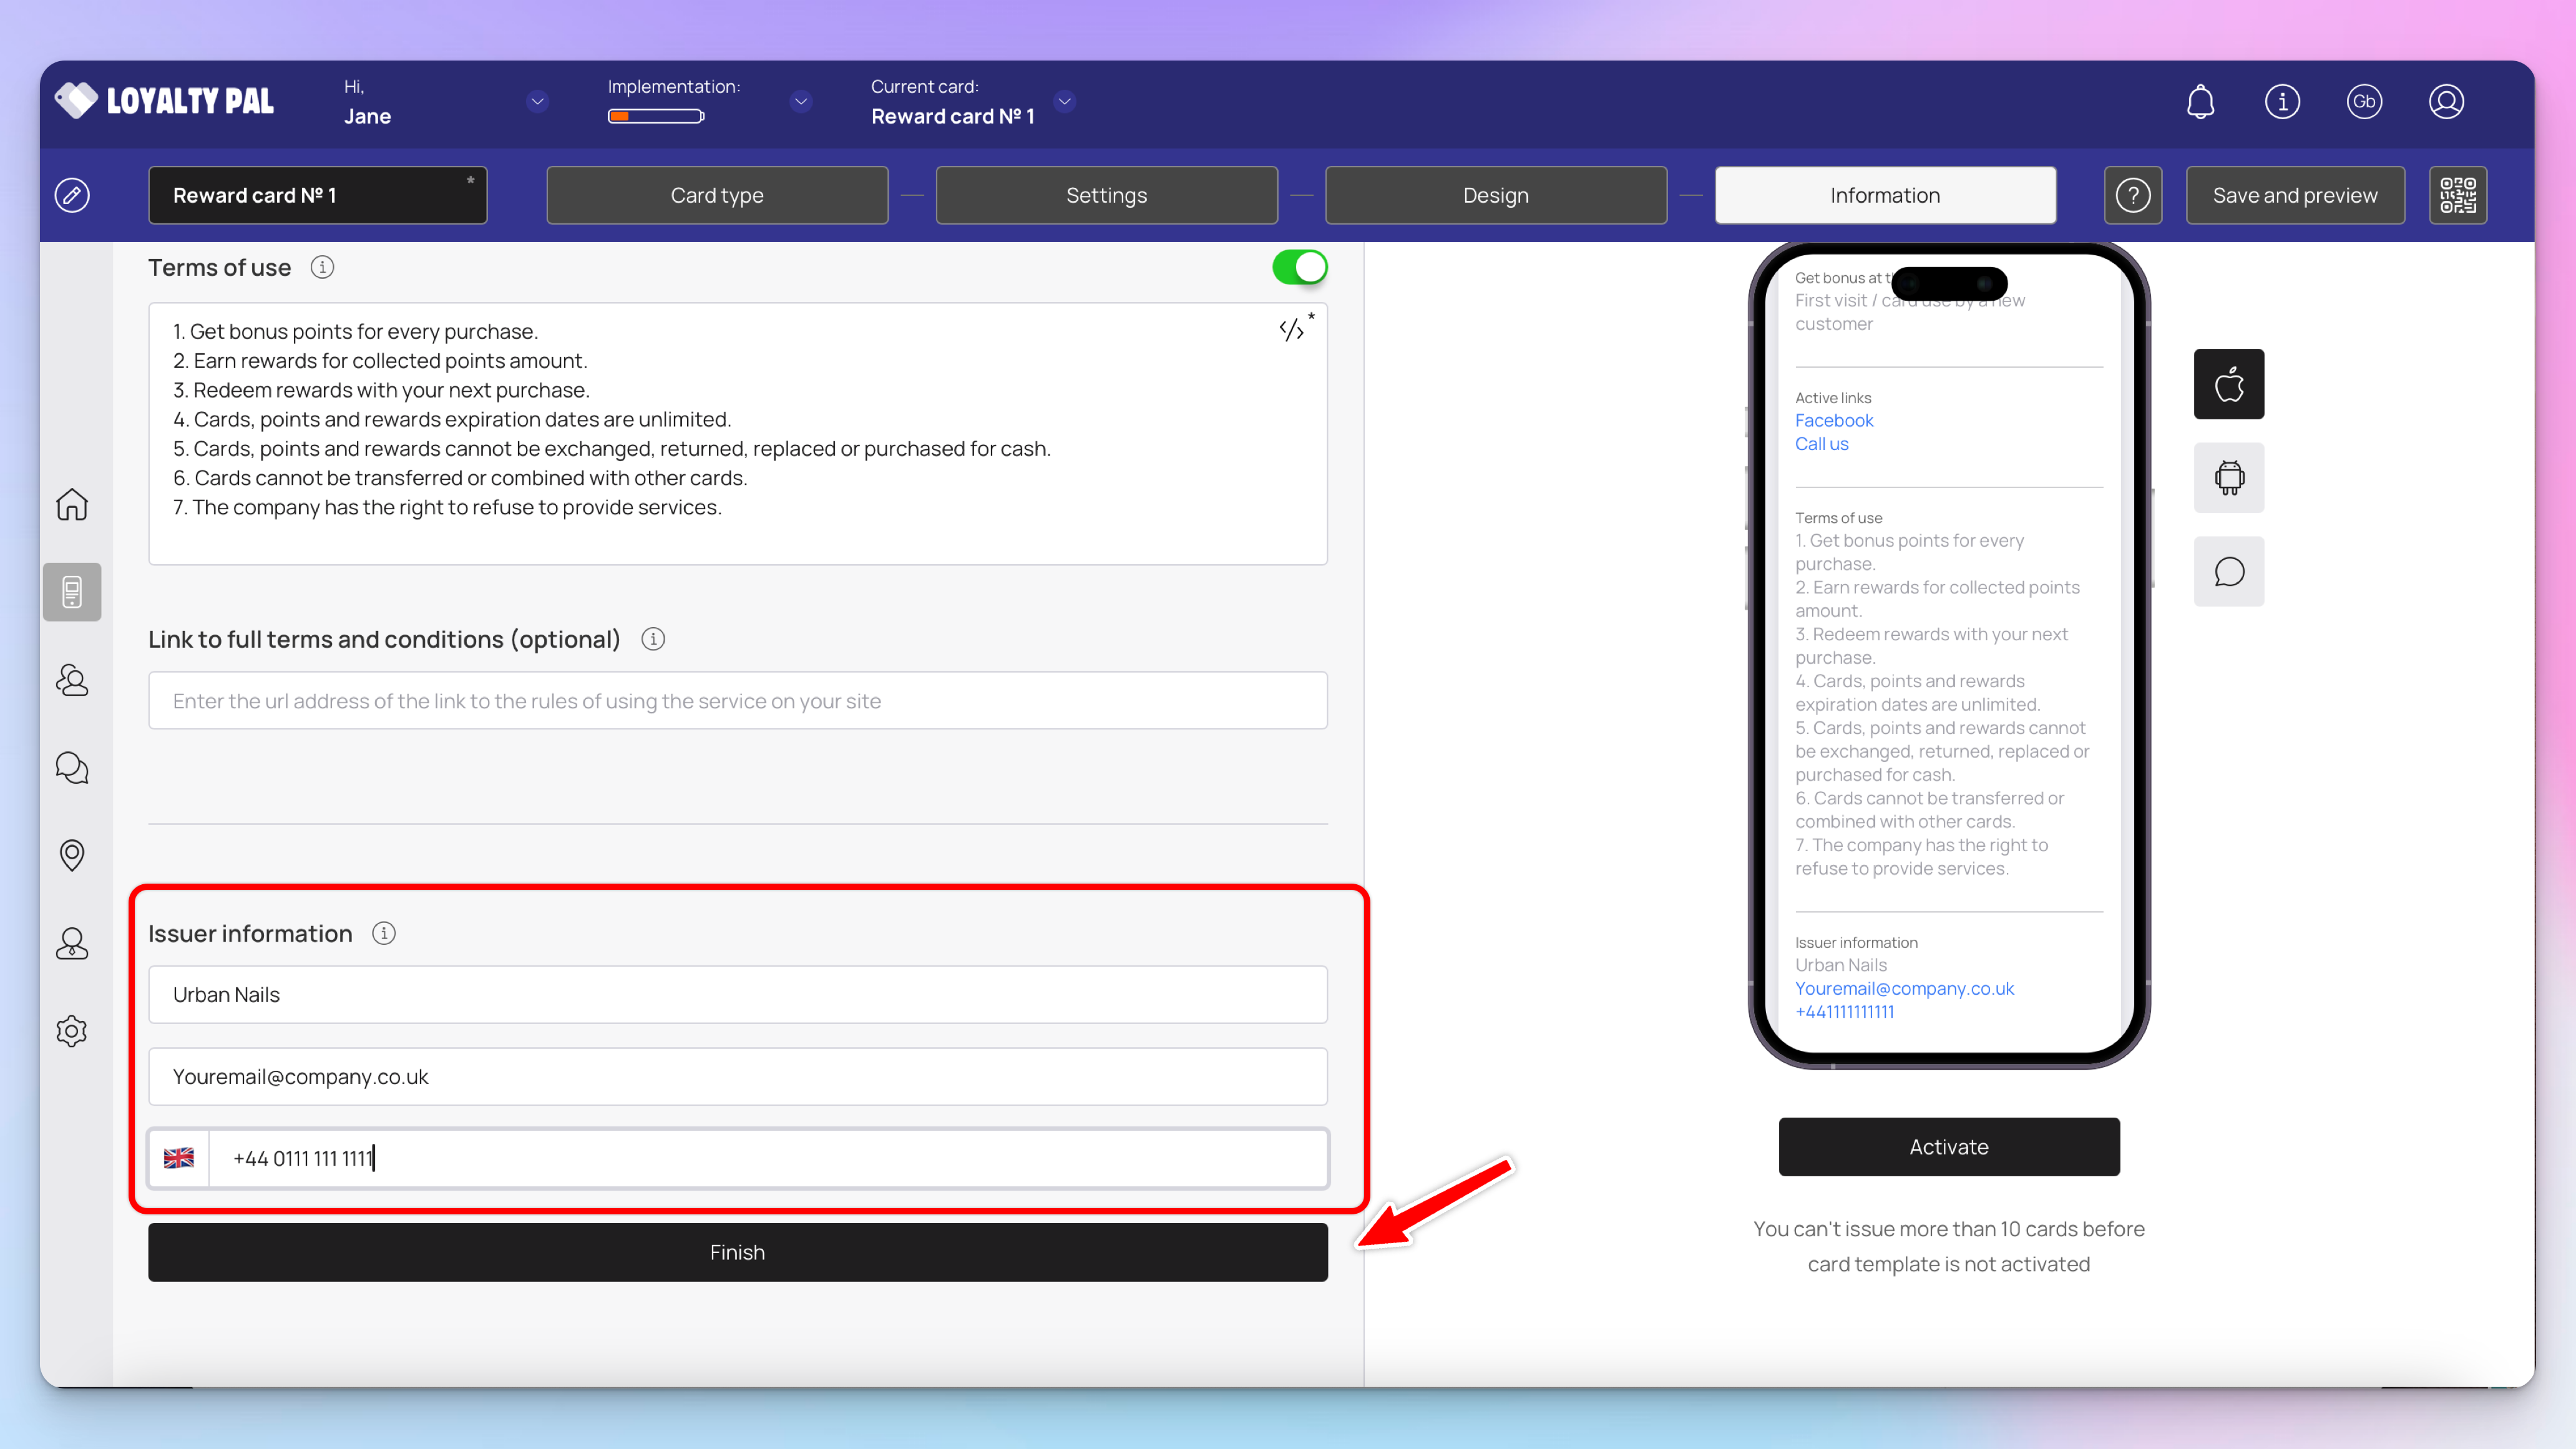Go to Home in left sidebar
This screenshot has height=1449, width=2576.
(x=72, y=504)
